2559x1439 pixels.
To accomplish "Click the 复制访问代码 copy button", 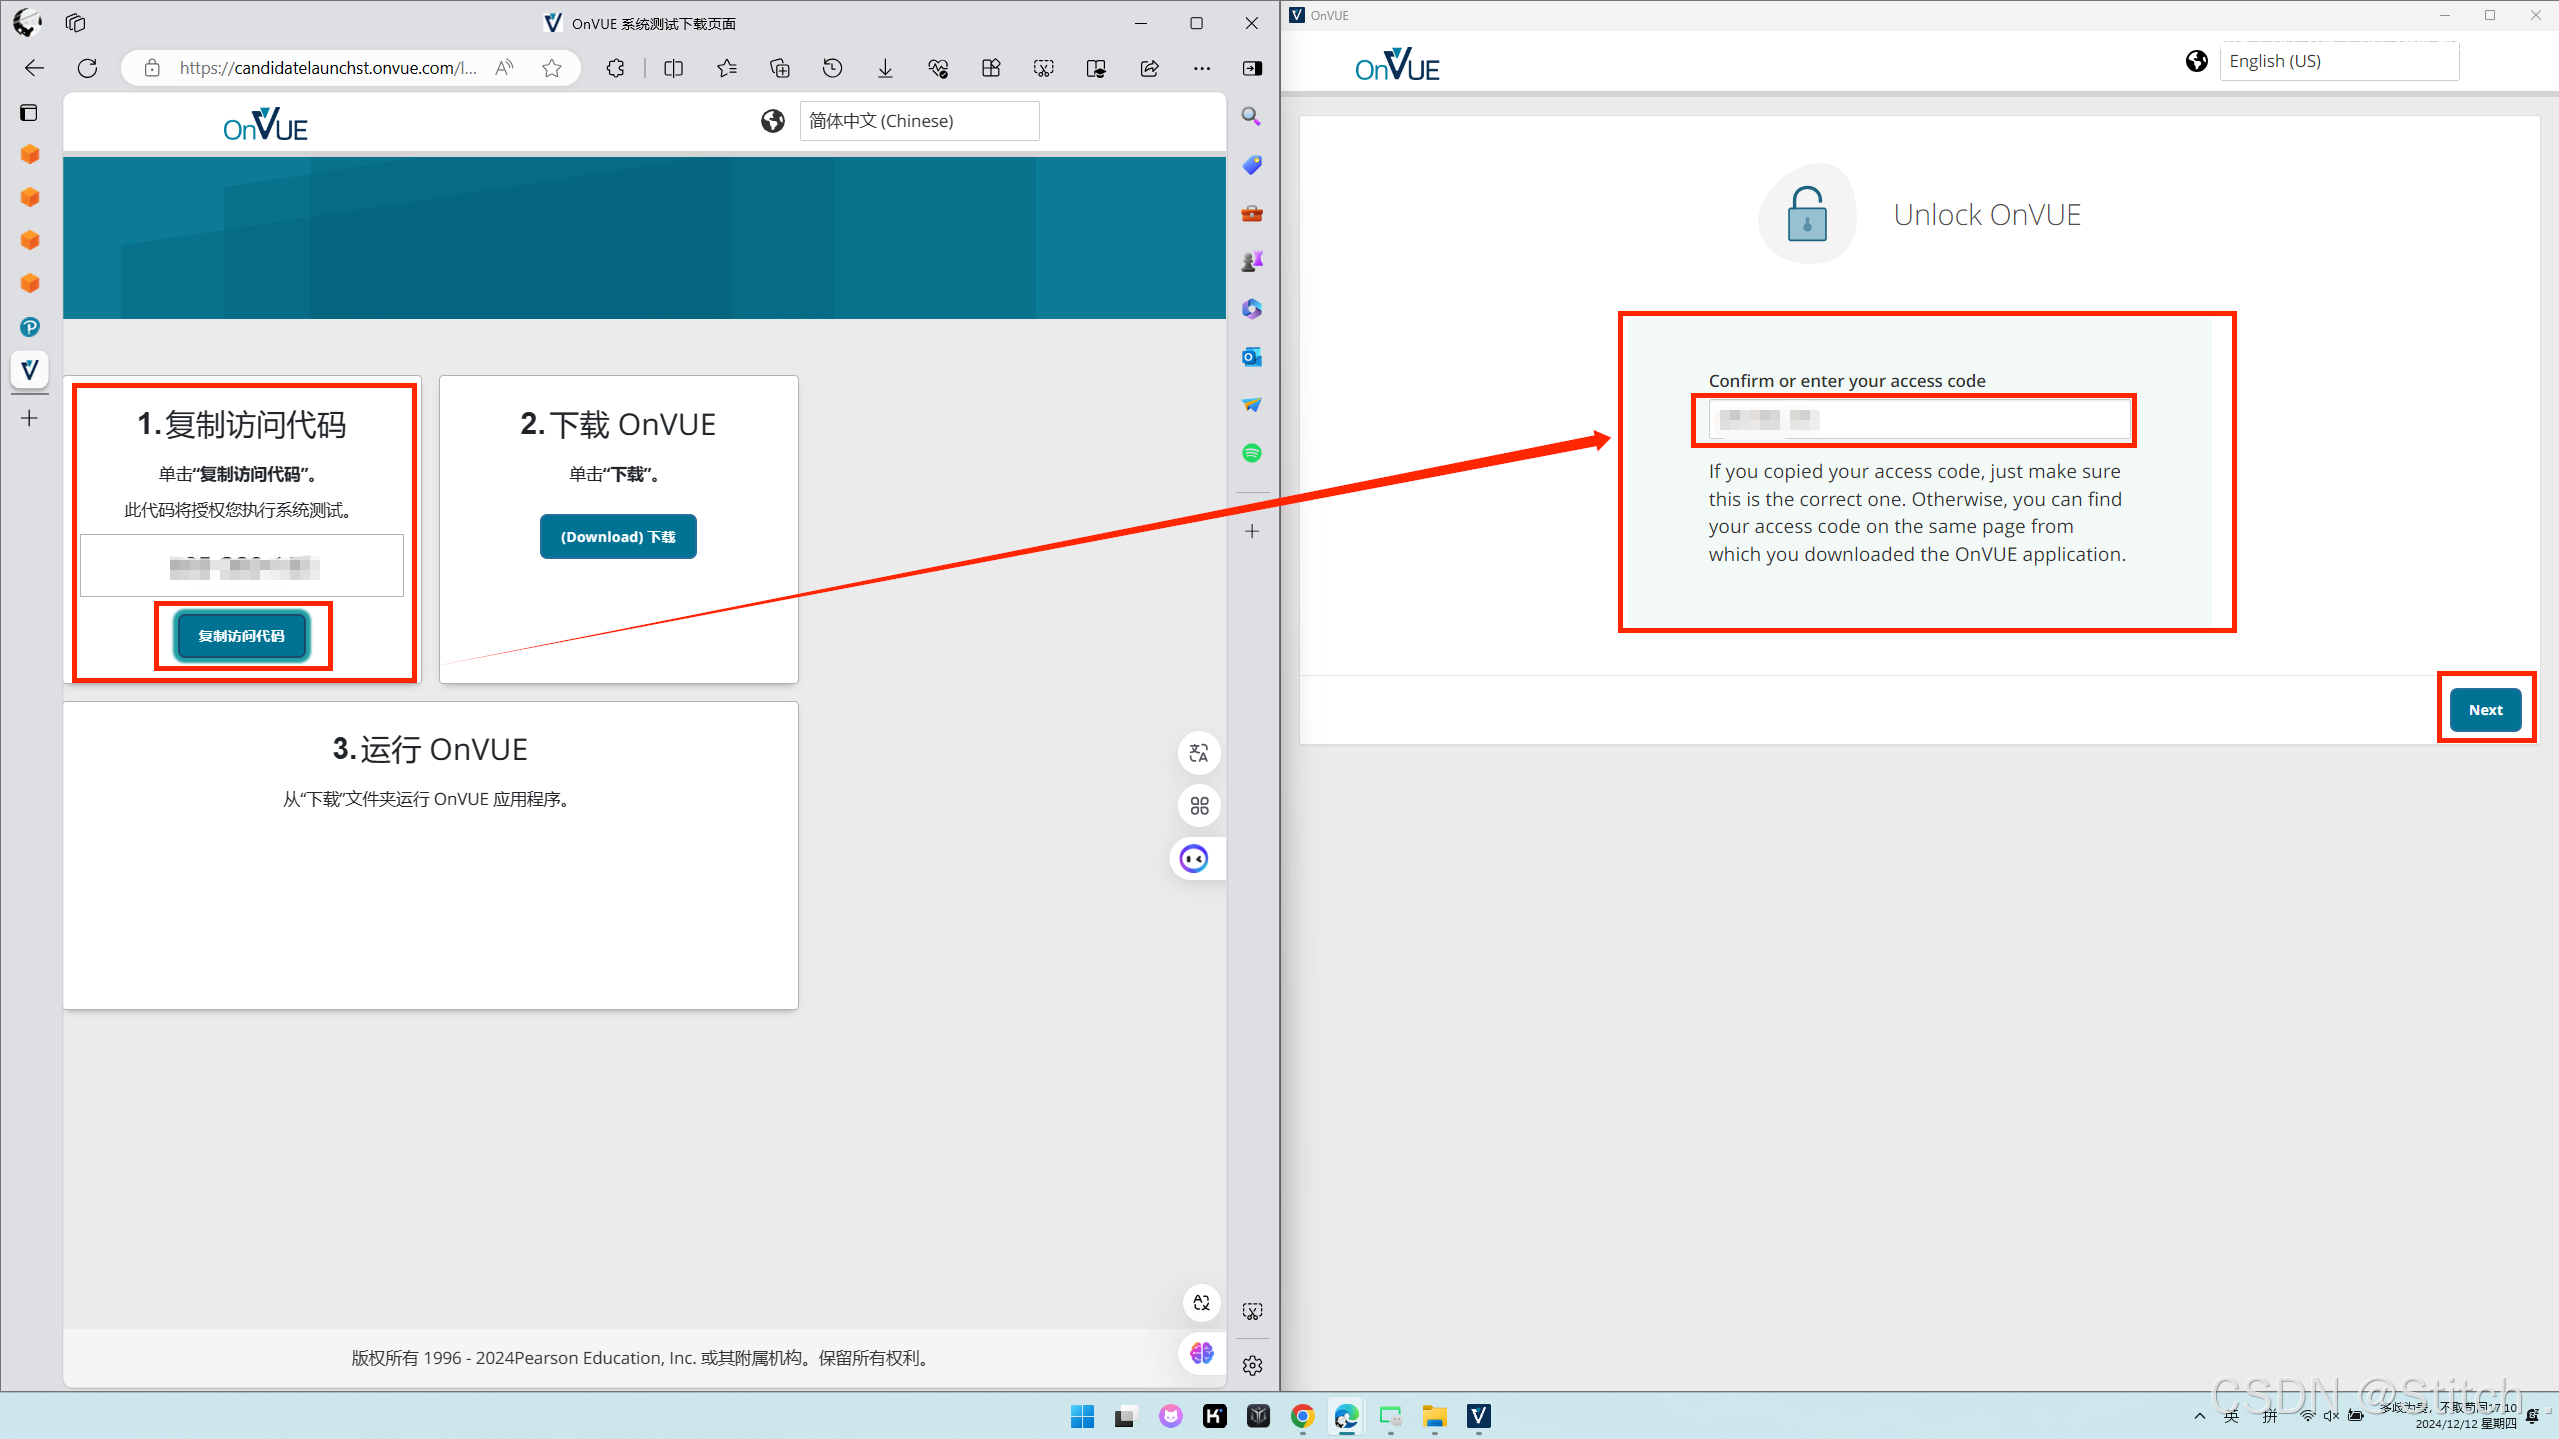I will click(241, 636).
